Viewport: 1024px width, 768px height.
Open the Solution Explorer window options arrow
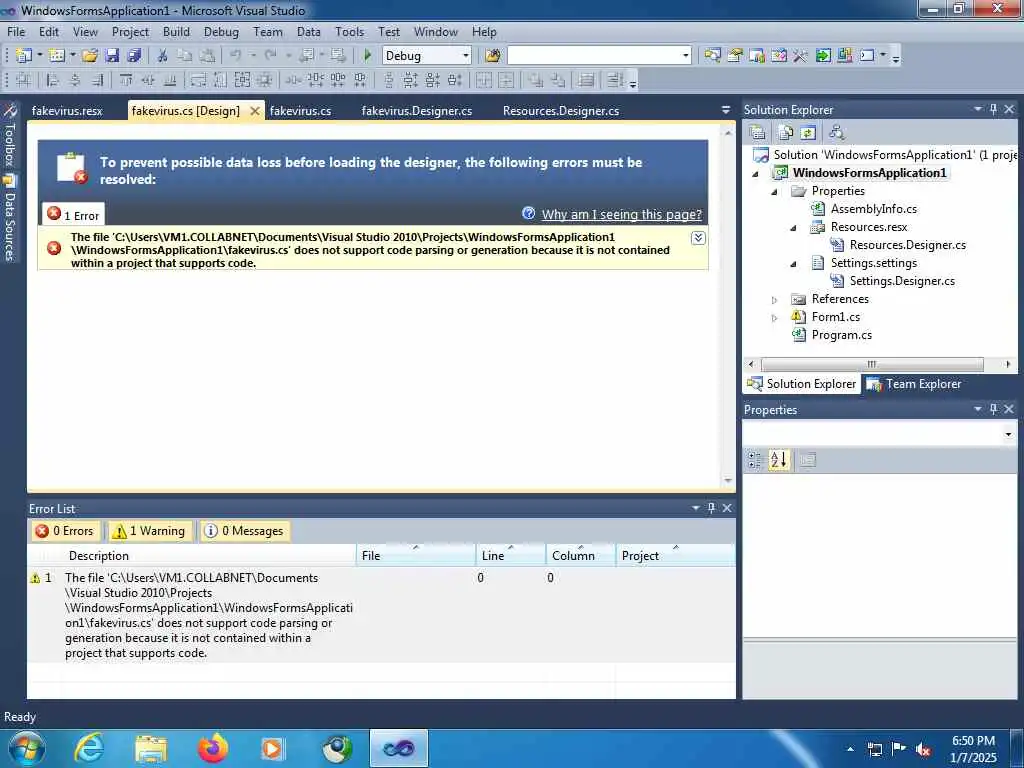pyautogui.click(x=978, y=109)
